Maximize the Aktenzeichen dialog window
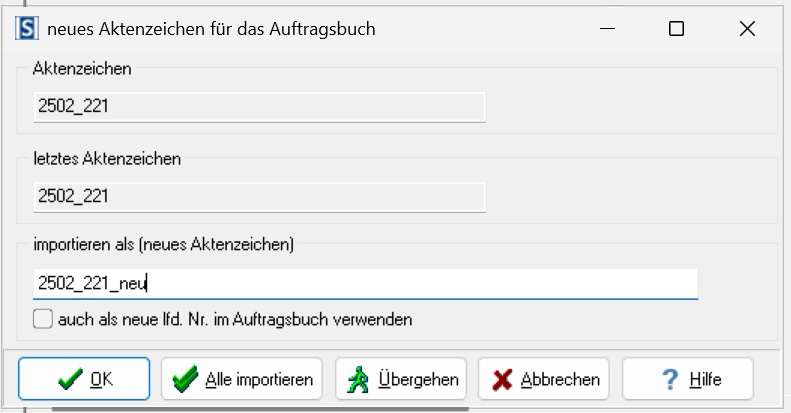791x413 pixels. tap(676, 29)
